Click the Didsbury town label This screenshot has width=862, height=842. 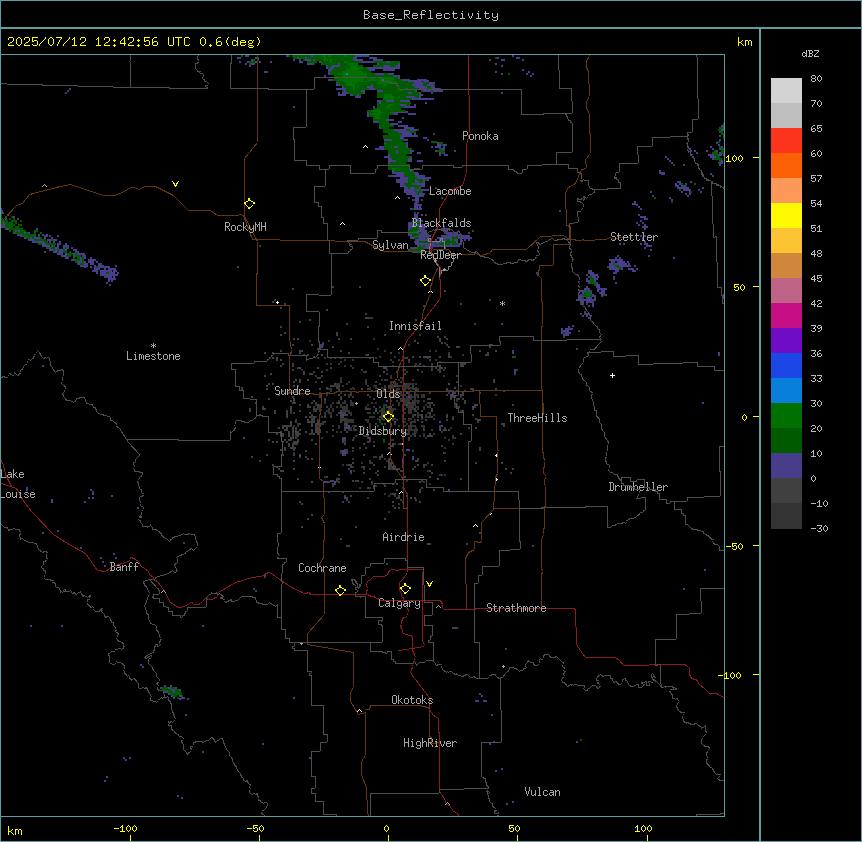coord(383,431)
